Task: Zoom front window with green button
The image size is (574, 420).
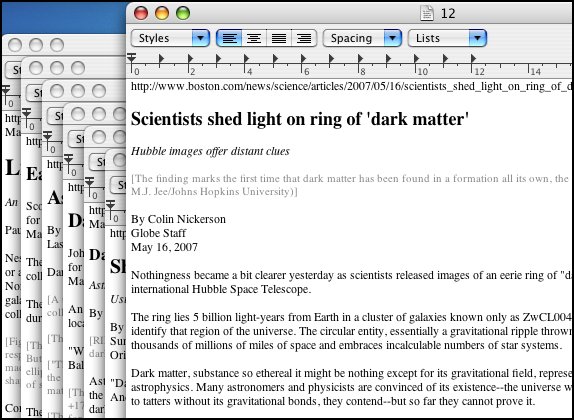Action: [x=183, y=13]
